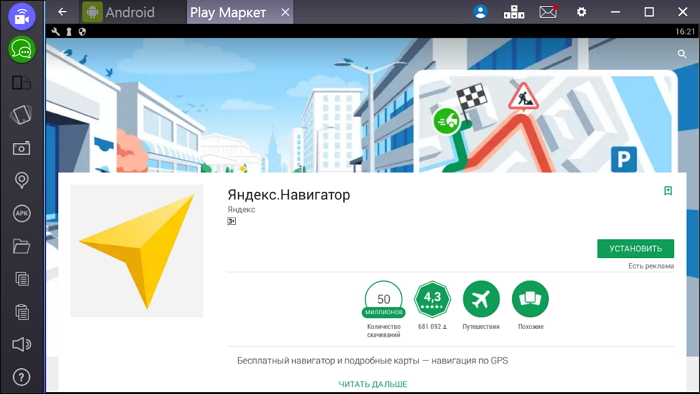
Task: Select the Play Маркет tab
Action: tap(228, 12)
